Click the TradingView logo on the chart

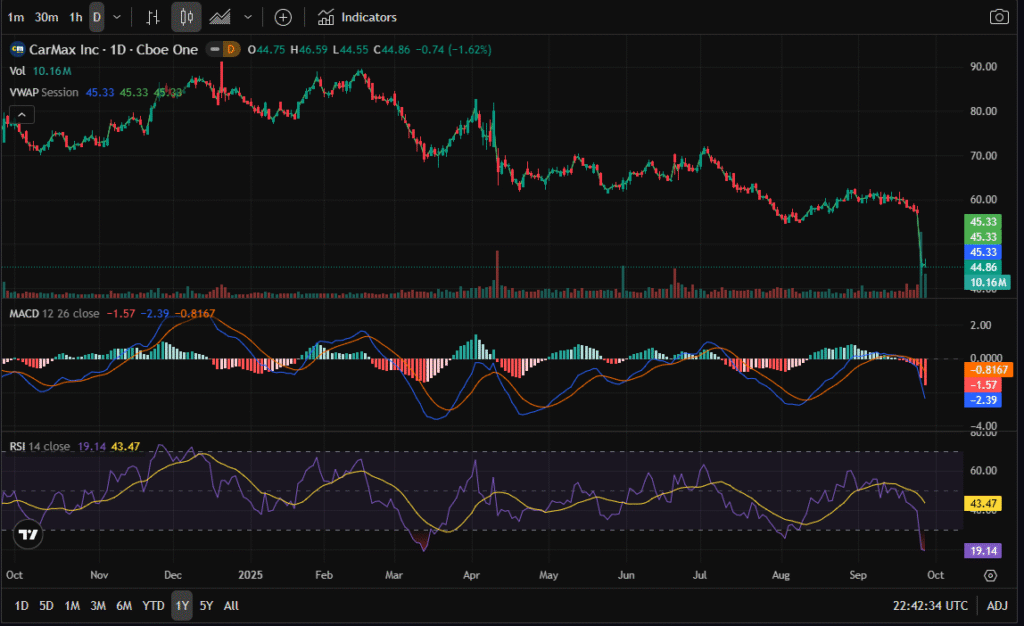29,535
